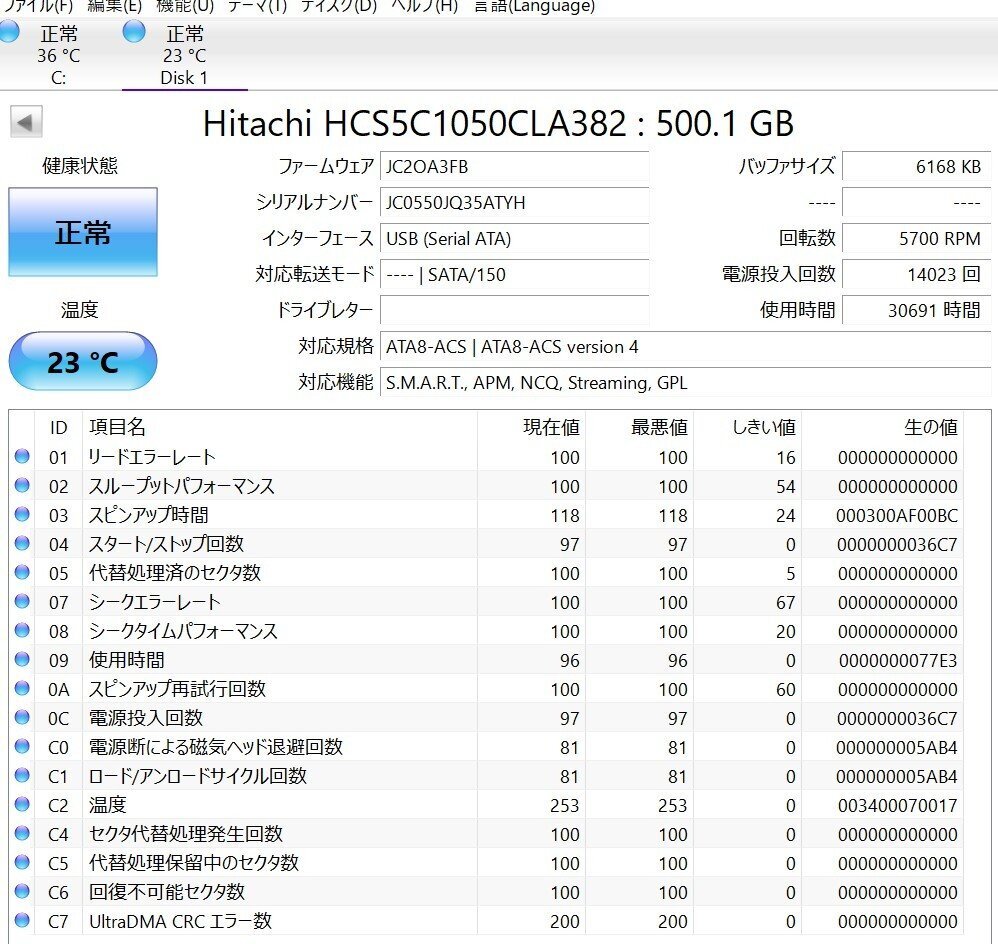Click status icon for 04 スタート/ストップ回数

[22, 543]
